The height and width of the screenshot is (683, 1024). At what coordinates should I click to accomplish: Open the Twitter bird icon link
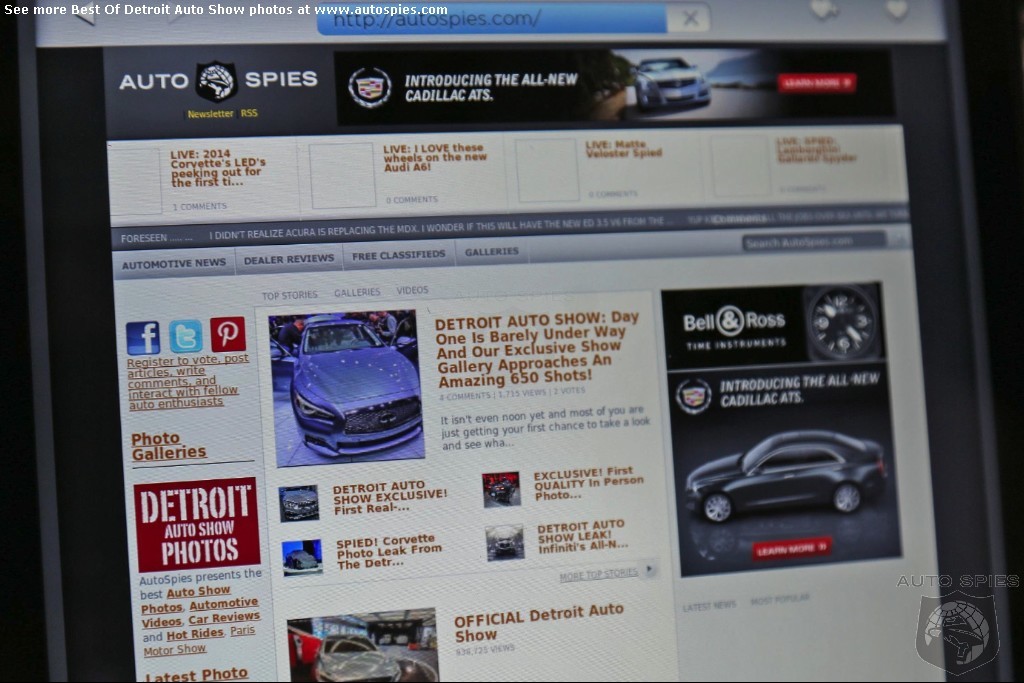pyautogui.click(x=185, y=336)
